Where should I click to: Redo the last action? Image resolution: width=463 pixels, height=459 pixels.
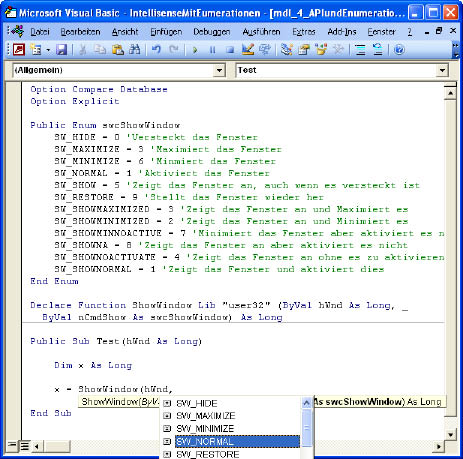[x=174, y=50]
